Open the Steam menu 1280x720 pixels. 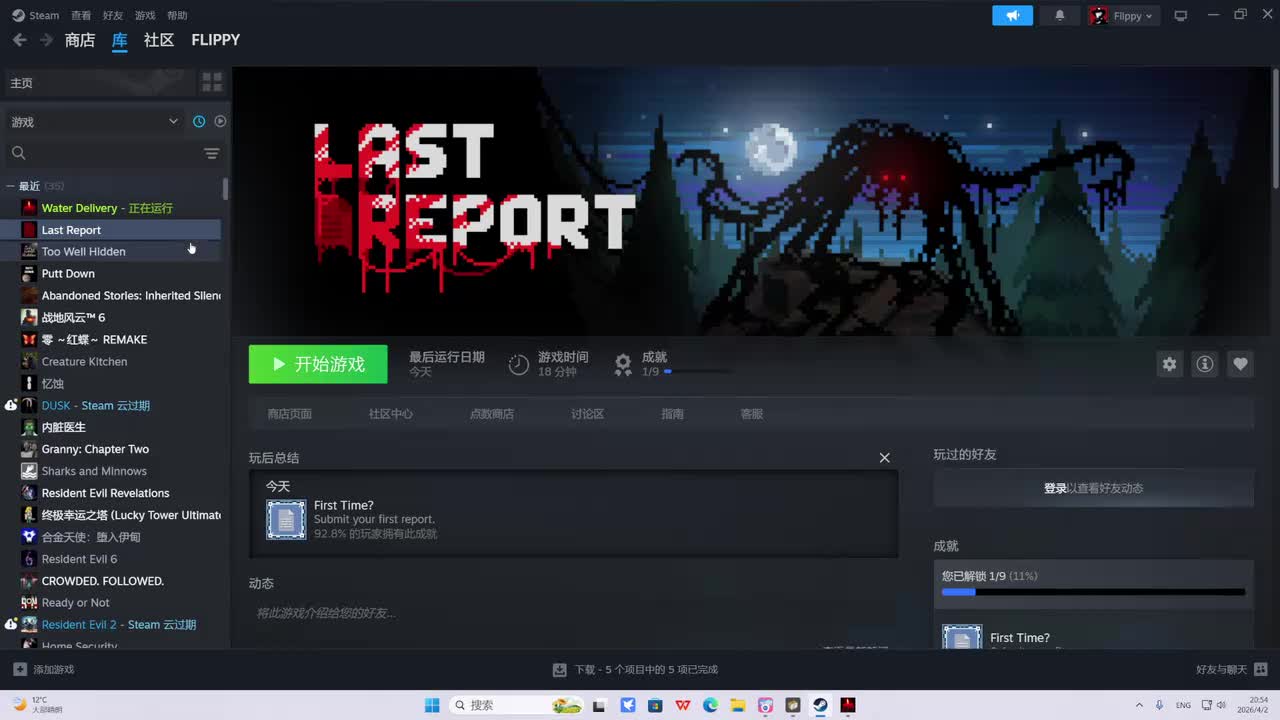[x=36, y=15]
